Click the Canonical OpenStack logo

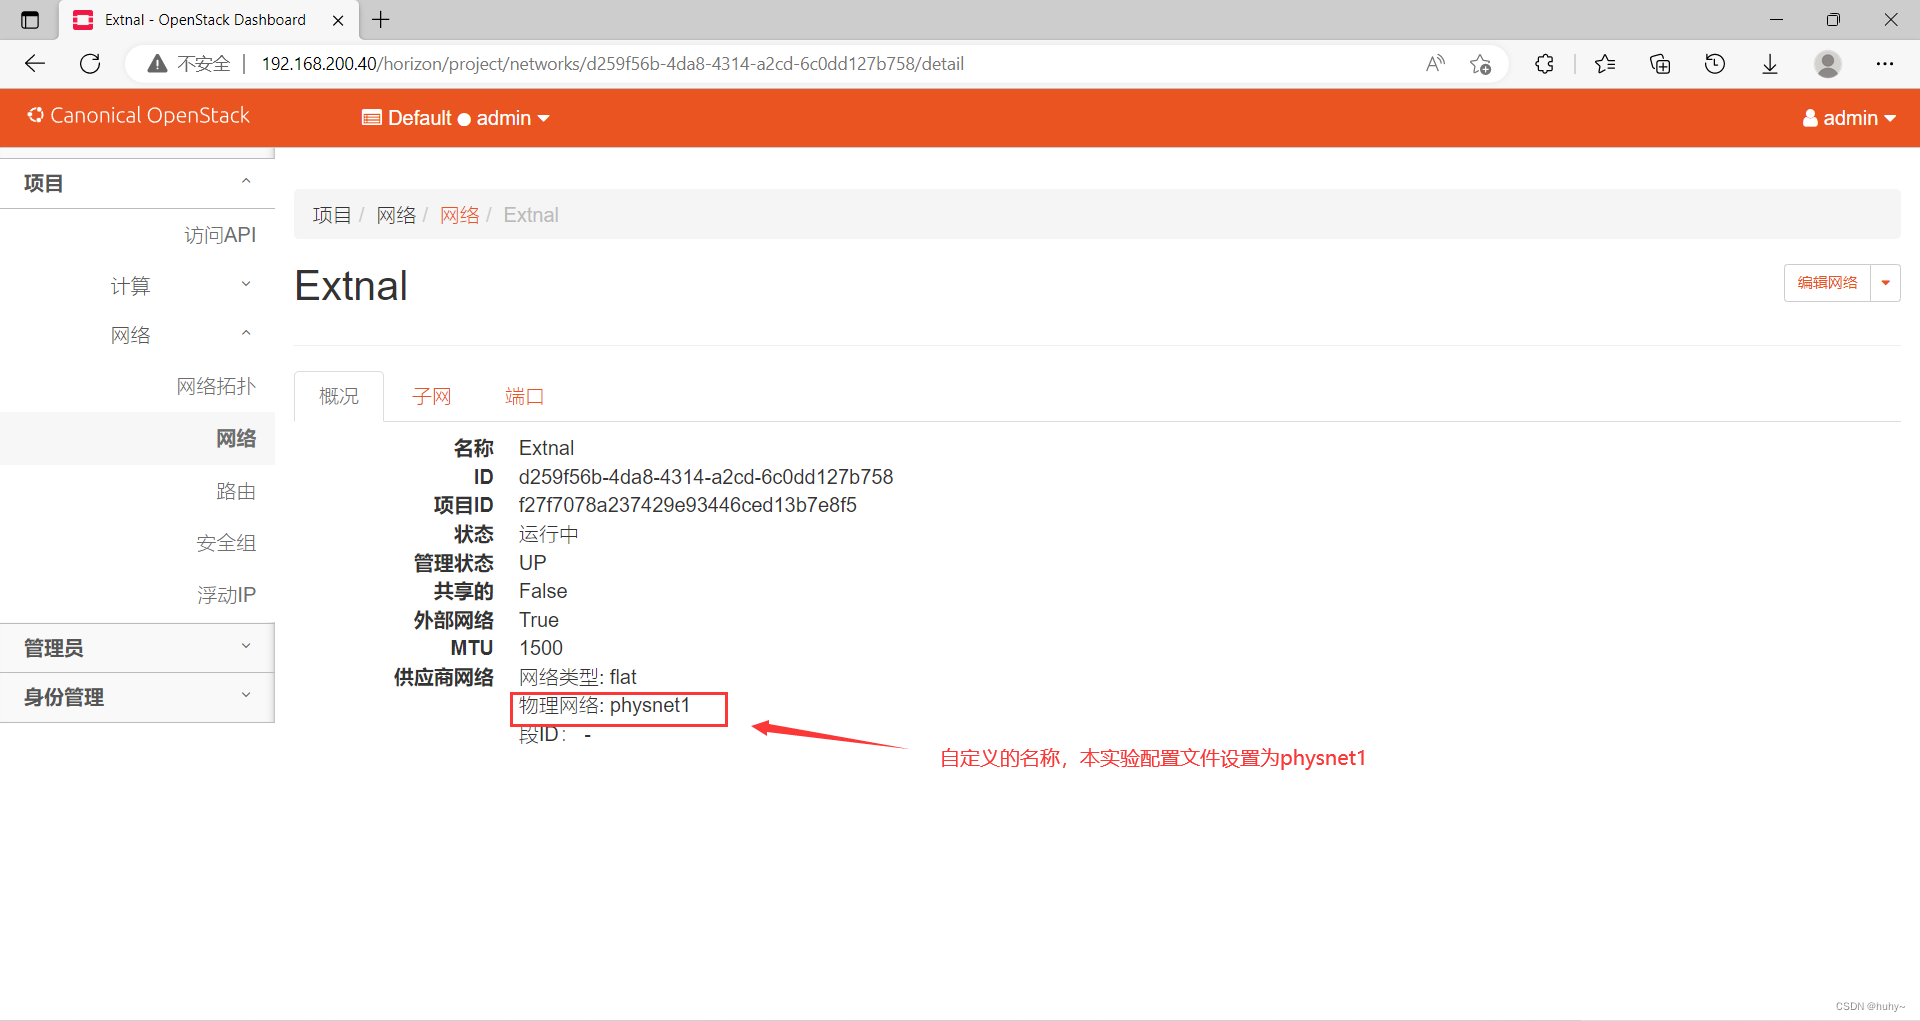pyautogui.click(x=139, y=116)
